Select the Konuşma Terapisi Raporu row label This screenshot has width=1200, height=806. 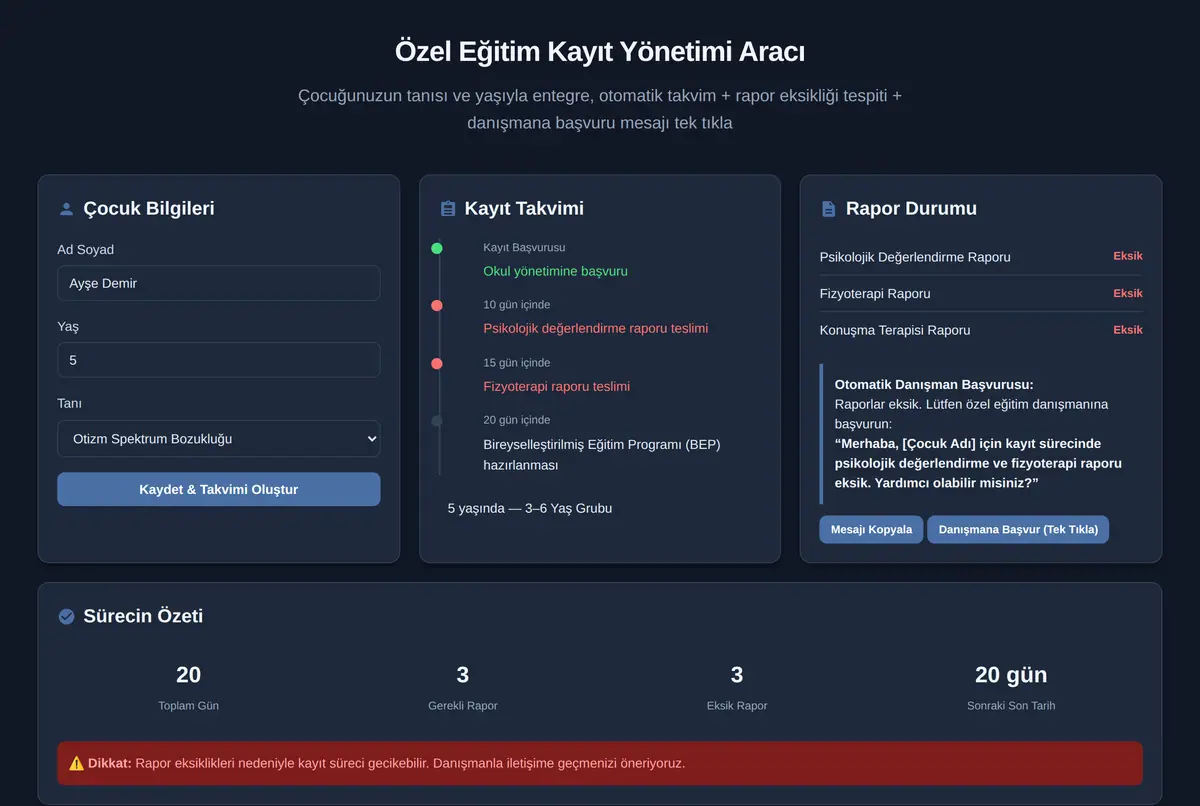click(x=895, y=330)
